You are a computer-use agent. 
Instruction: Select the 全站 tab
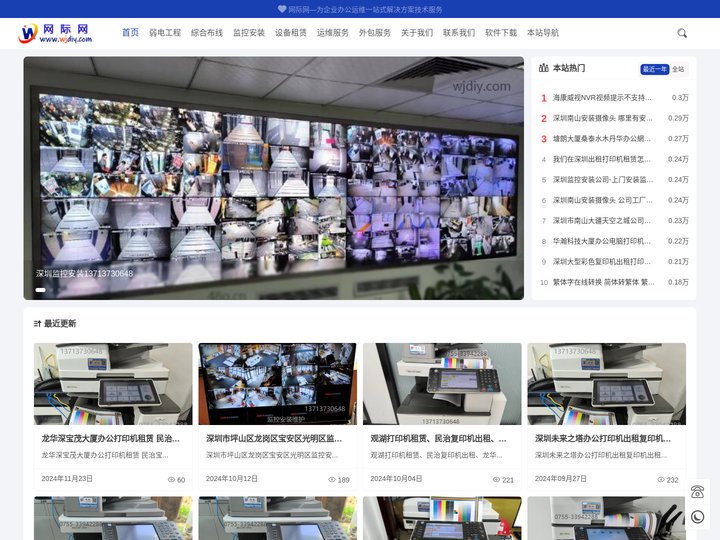point(678,69)
